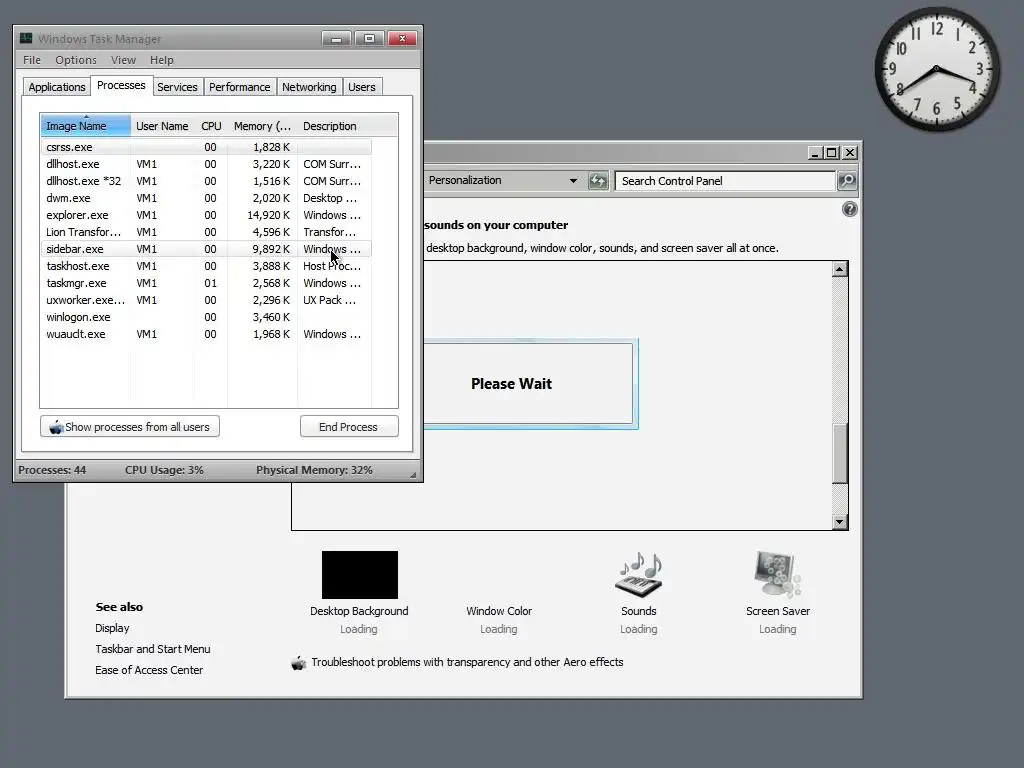Select the uxworker.exe process row
The image size is (1024, 768).
tap(206, 300)
